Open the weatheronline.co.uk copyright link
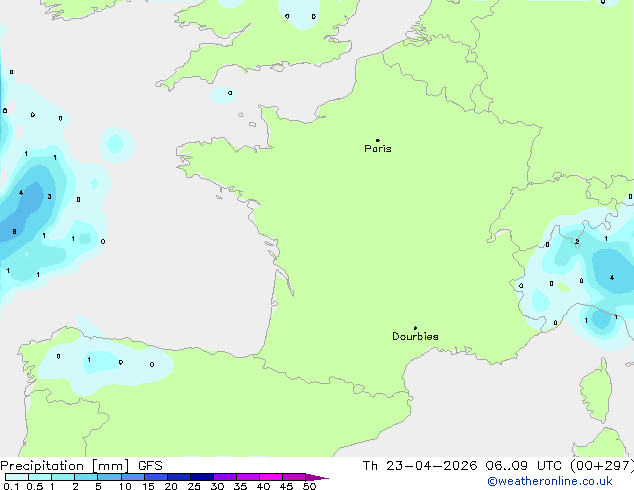 [550, 481]
